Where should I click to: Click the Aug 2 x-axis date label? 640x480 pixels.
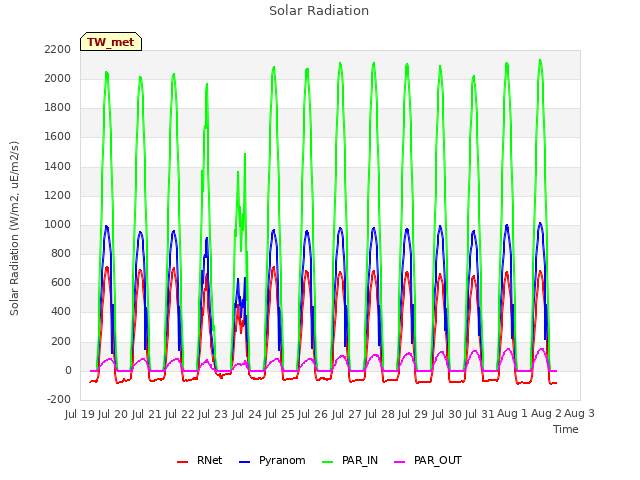click(546, 414)
